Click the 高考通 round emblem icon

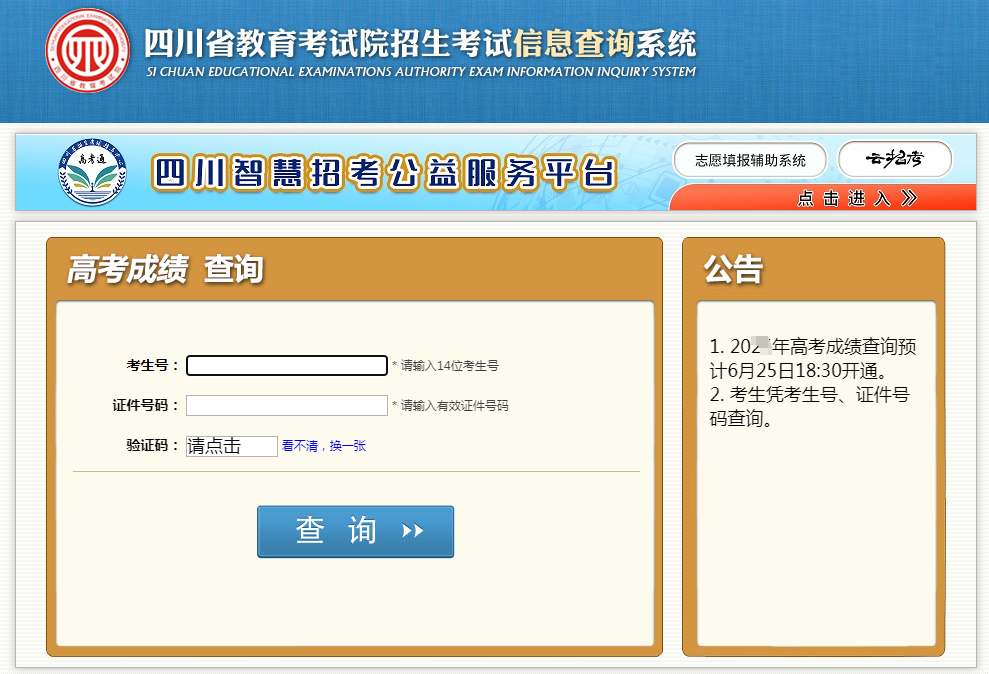pyautogui.click(x=92, y=172)
